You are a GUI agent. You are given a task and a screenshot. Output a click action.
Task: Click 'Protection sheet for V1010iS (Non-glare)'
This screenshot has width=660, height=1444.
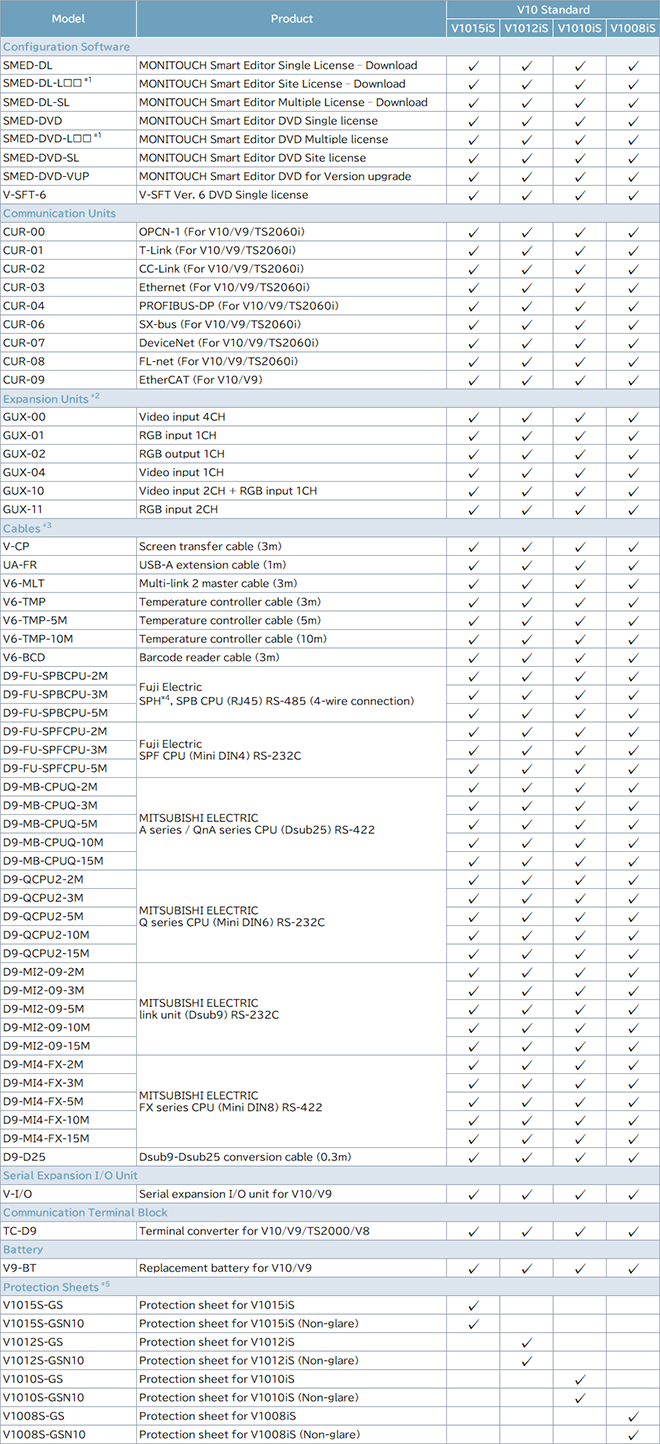point(248,1397)
